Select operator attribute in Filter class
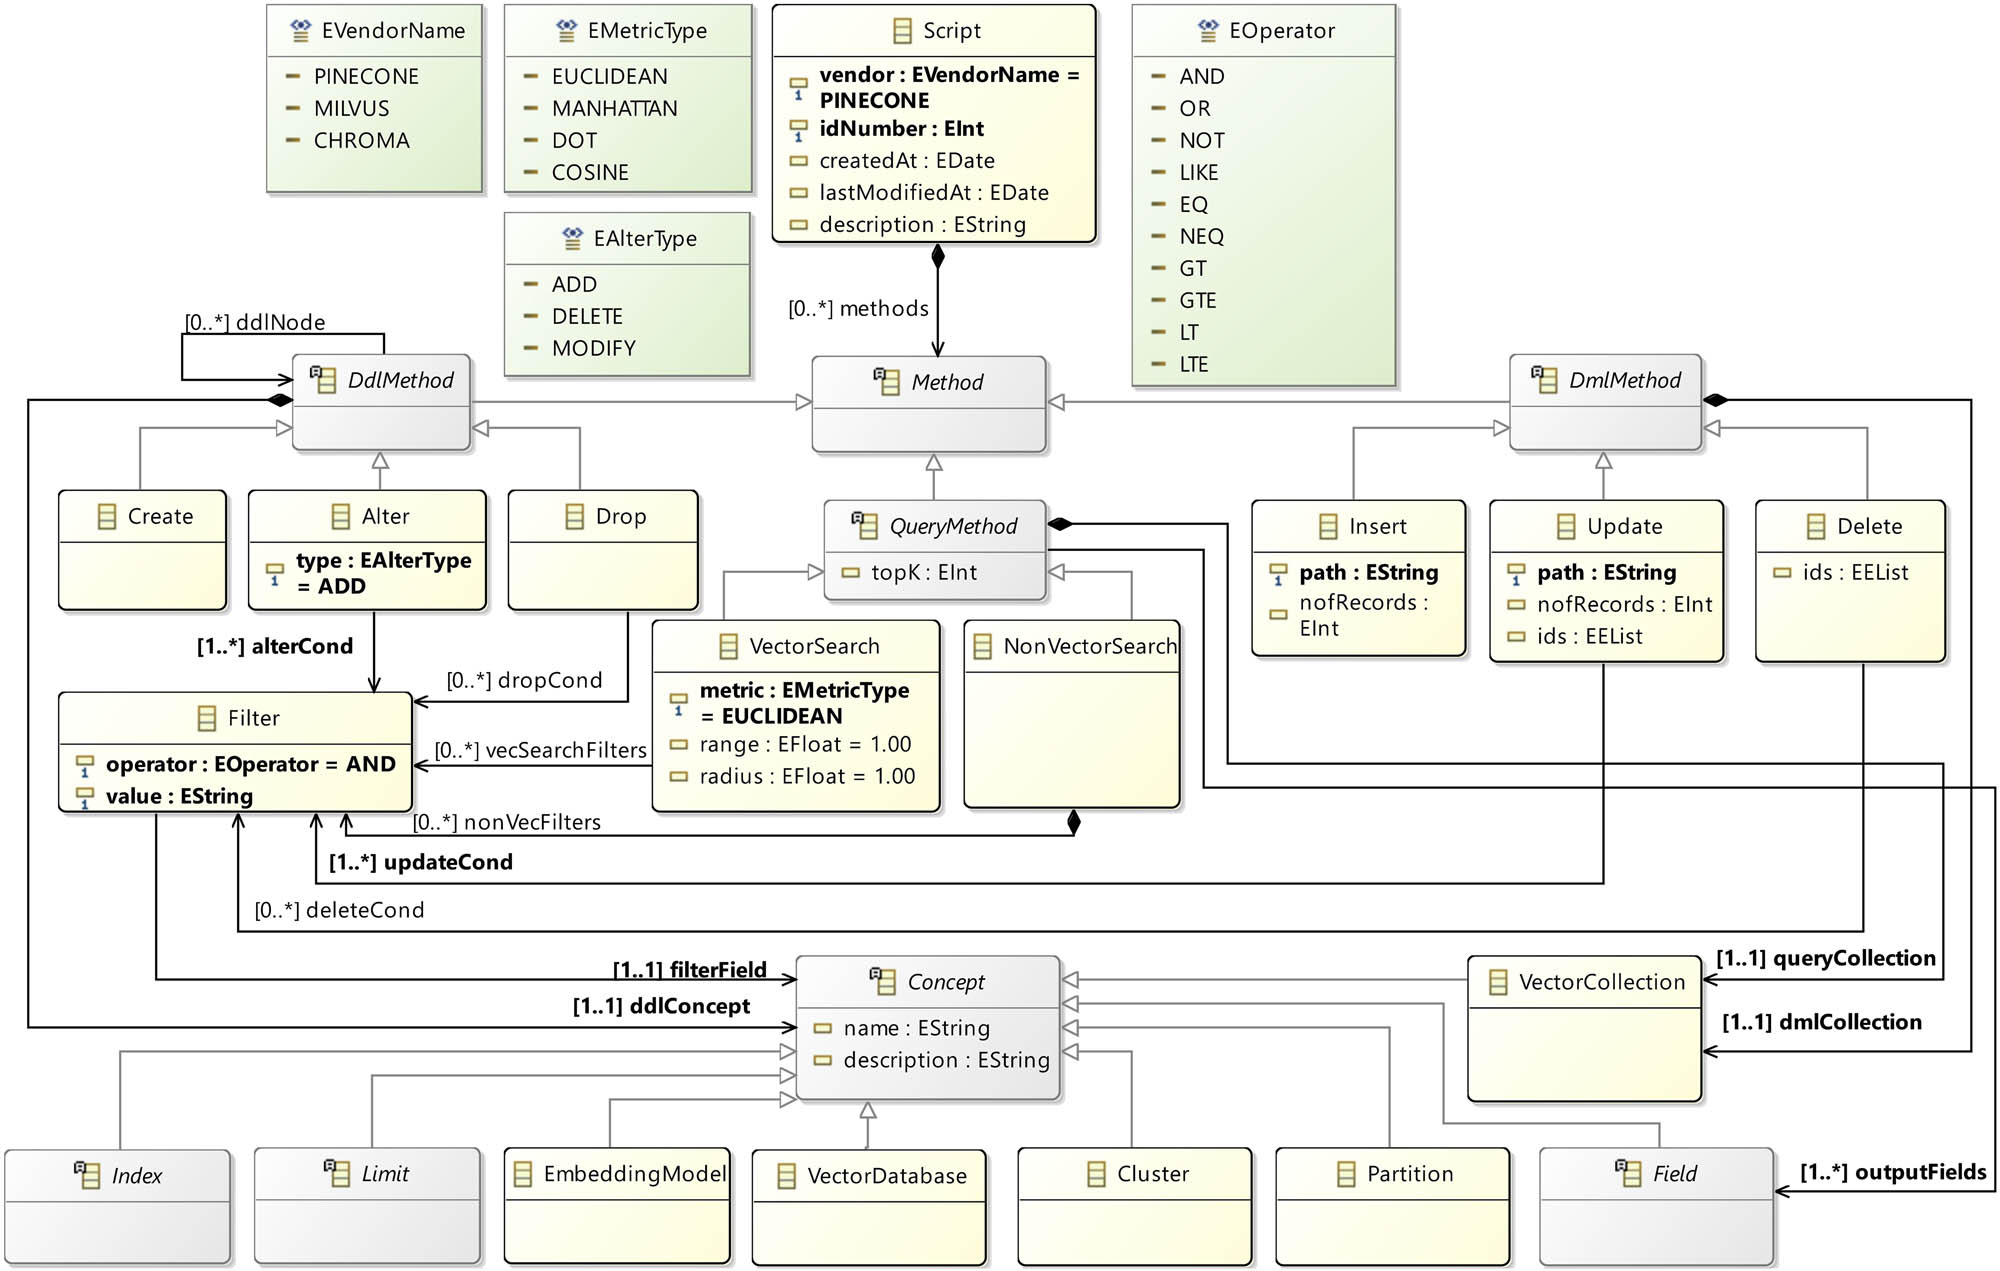 250,765
